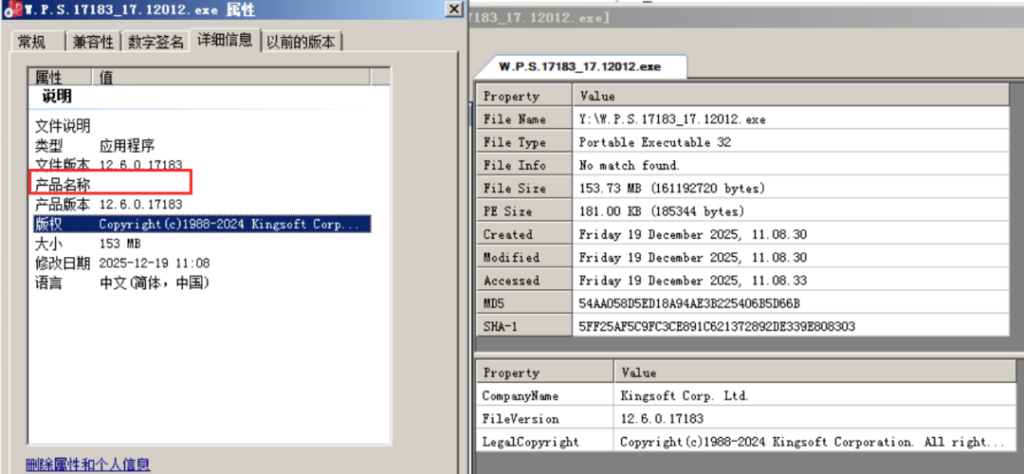Go to the 以前的版本 tab
The width and height of the screenshot is (1024, 474).
point(302,41)
